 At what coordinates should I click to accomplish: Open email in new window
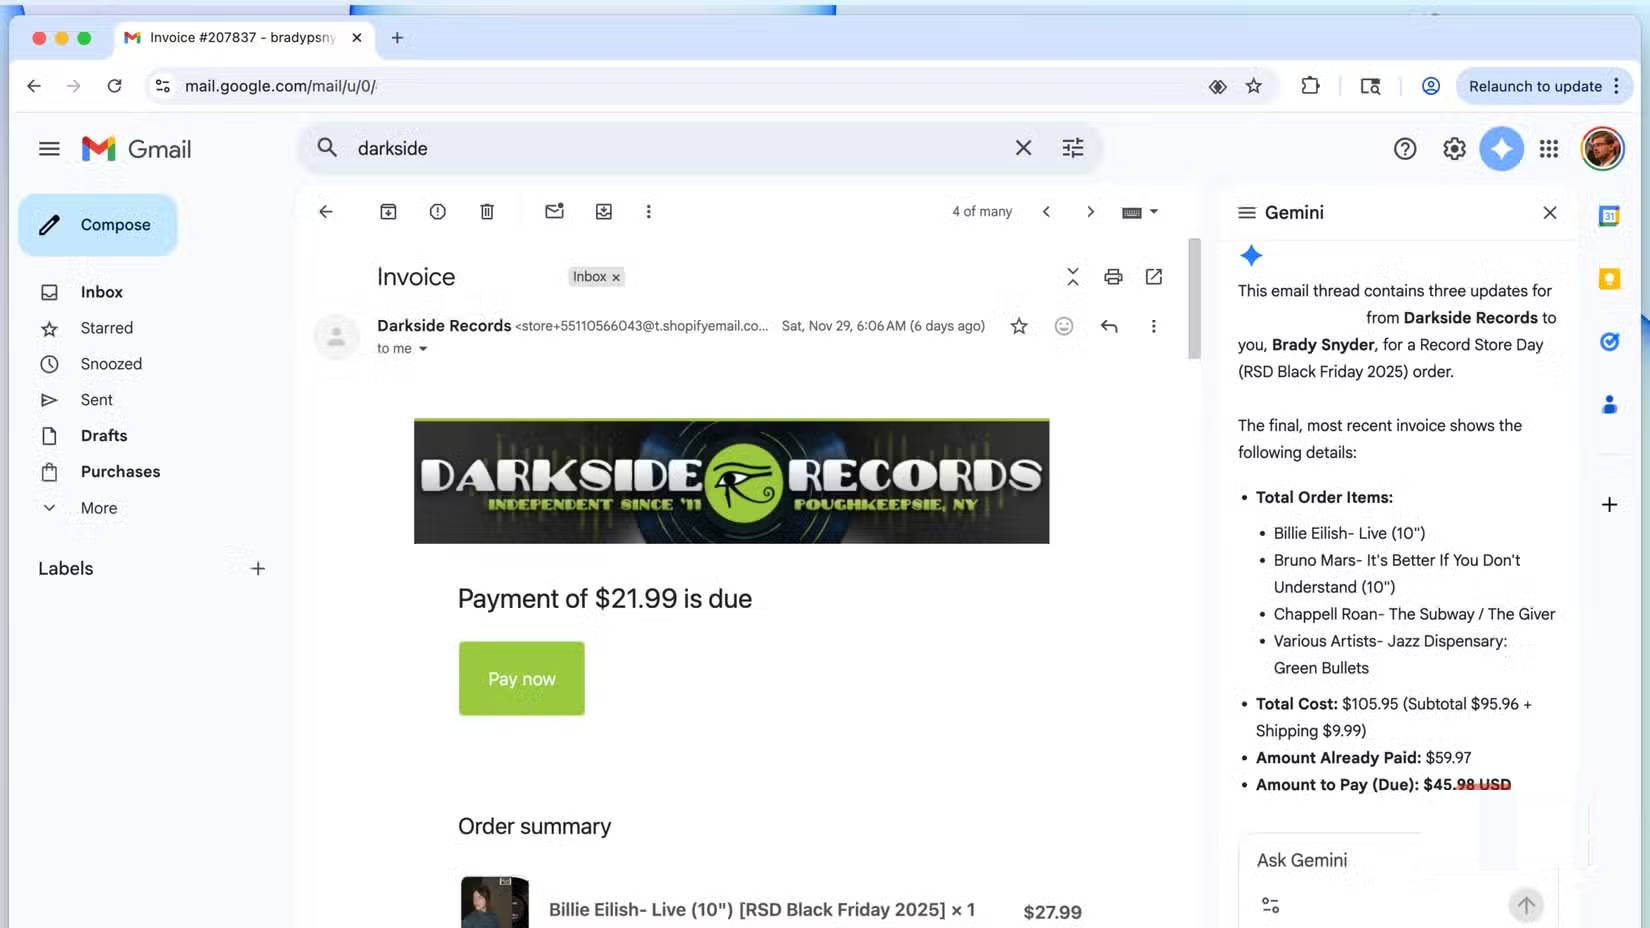(1154, 276)
